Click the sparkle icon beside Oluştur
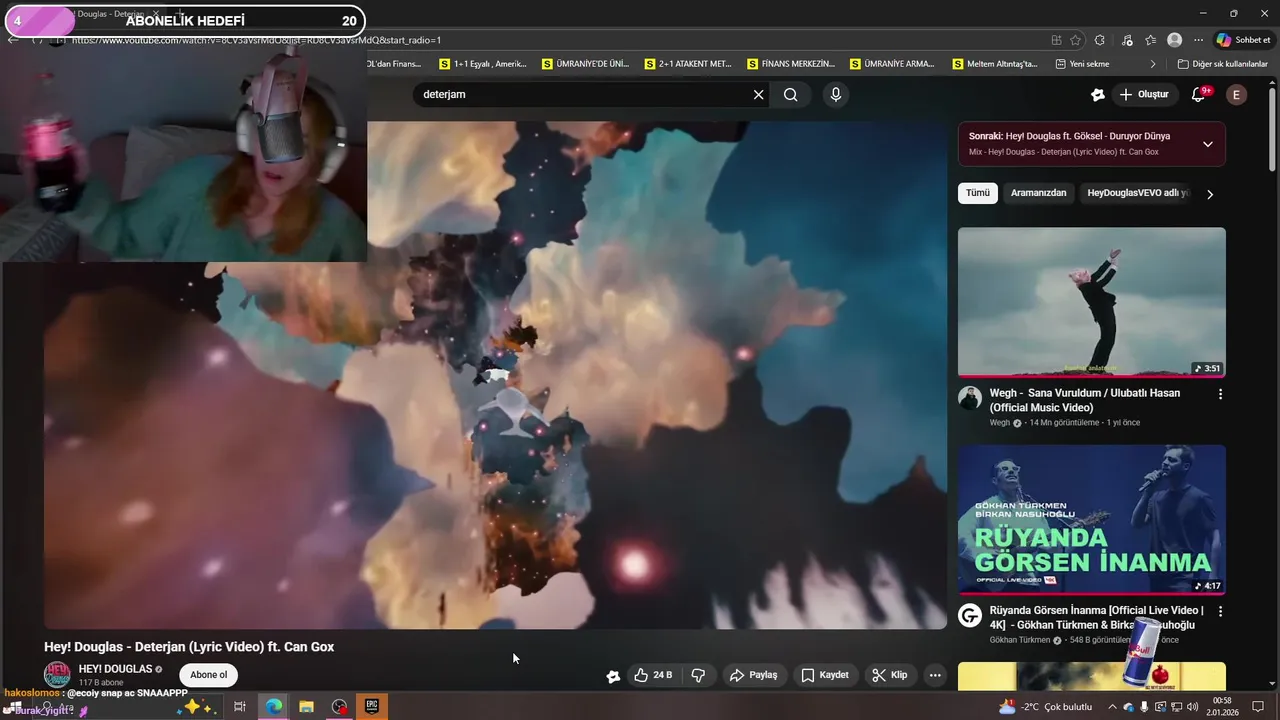The image size is (1280, 720). (x=1098, y=94)
